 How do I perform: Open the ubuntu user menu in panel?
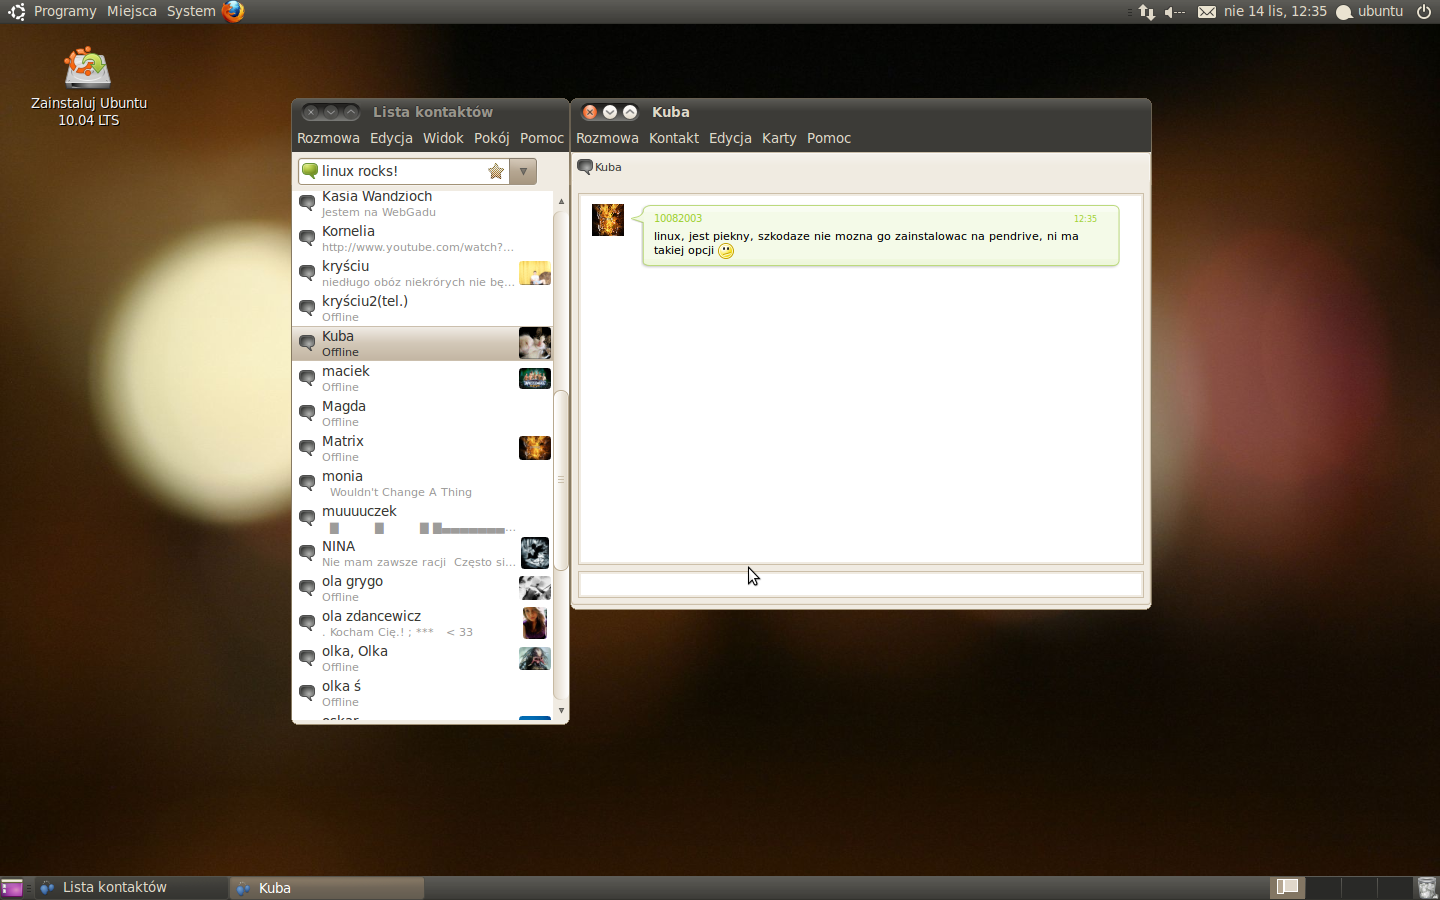pos(1370,12)
